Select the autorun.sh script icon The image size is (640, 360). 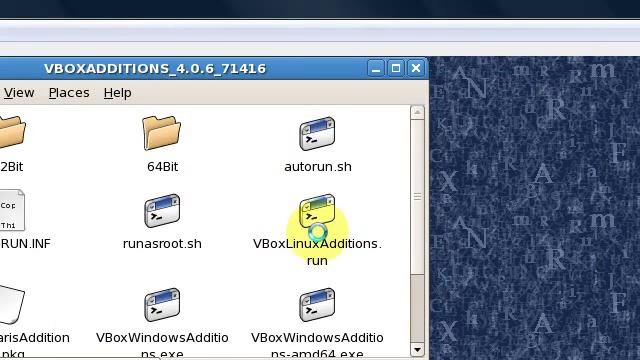[317, 134]
